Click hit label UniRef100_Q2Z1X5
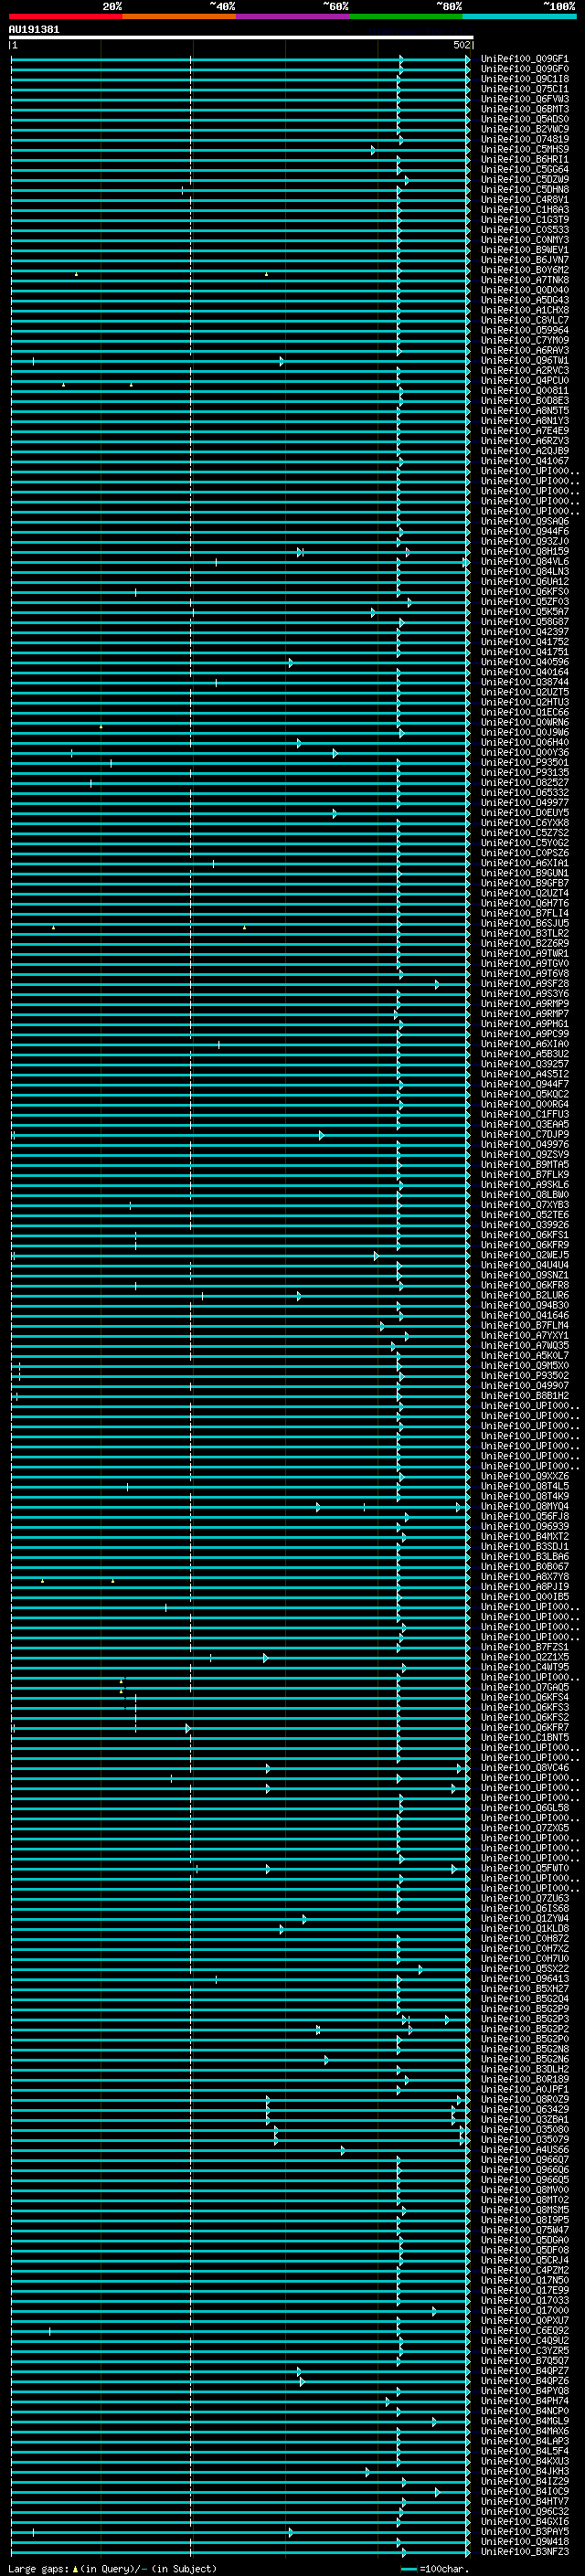This screenshot has height=2576, width=585. click(x=525, y=1658)
